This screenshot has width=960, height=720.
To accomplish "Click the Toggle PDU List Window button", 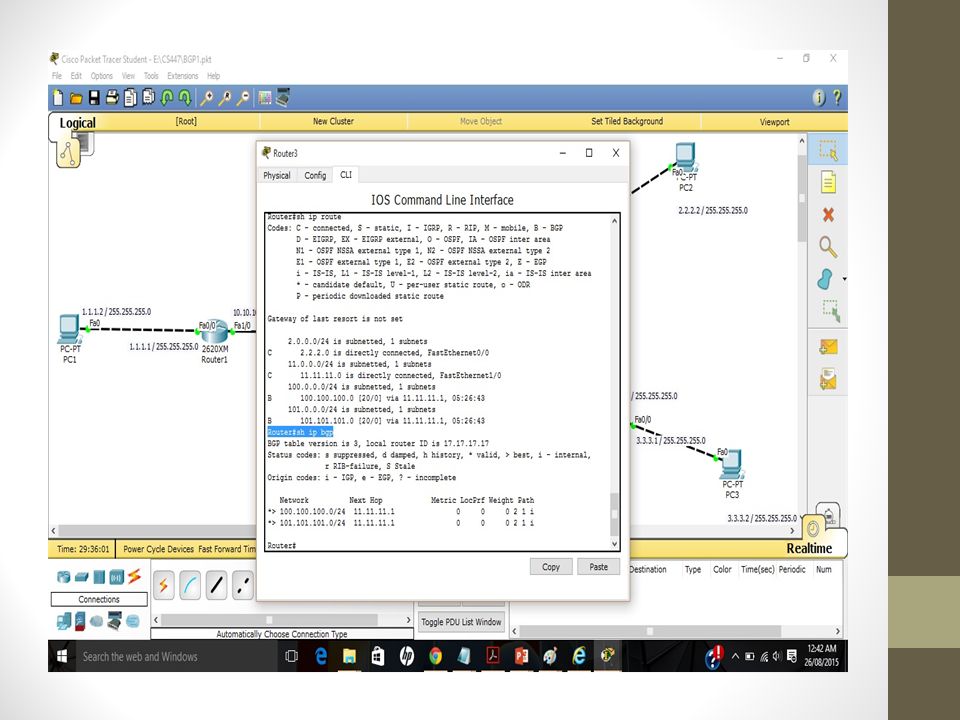I will pyautogui.click(x=461, y=622).
